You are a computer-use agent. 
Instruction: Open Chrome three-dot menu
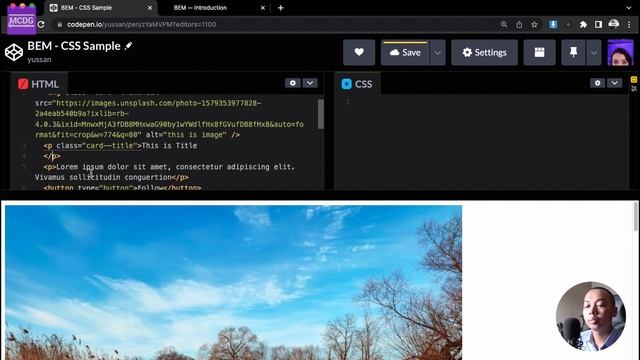point(629,24)
